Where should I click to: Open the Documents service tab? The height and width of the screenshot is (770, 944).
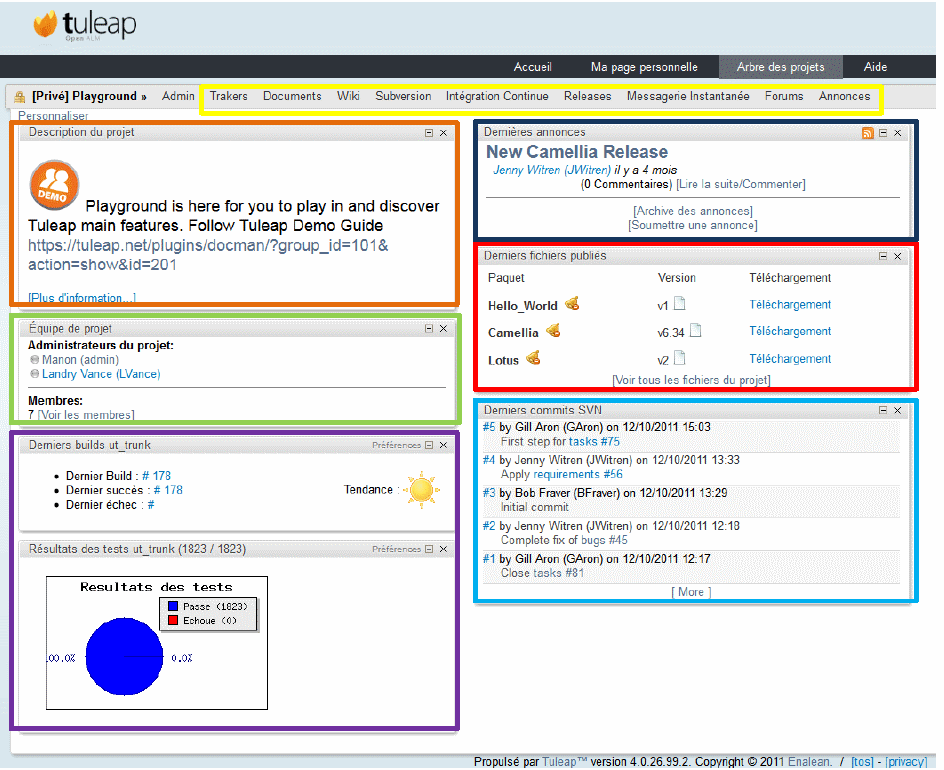point(292,96)
